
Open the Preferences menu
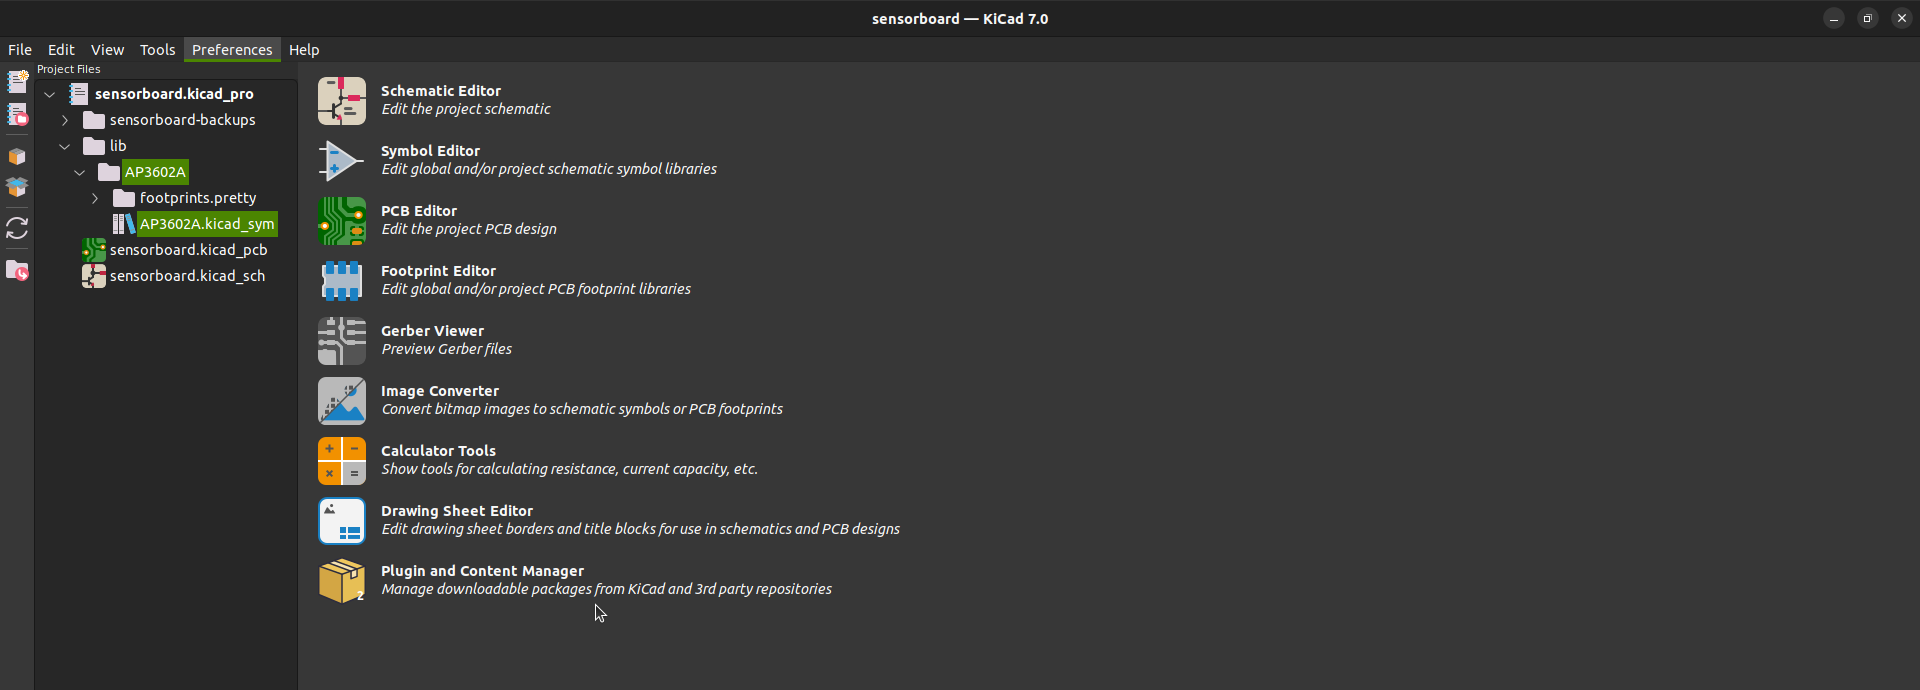232,50
